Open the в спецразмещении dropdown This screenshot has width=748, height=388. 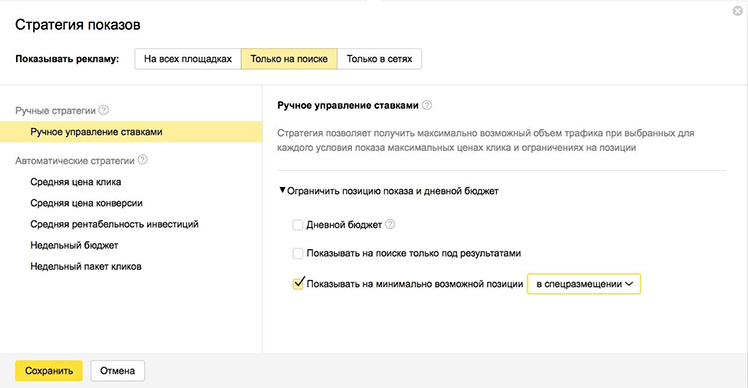click(584, 284)
